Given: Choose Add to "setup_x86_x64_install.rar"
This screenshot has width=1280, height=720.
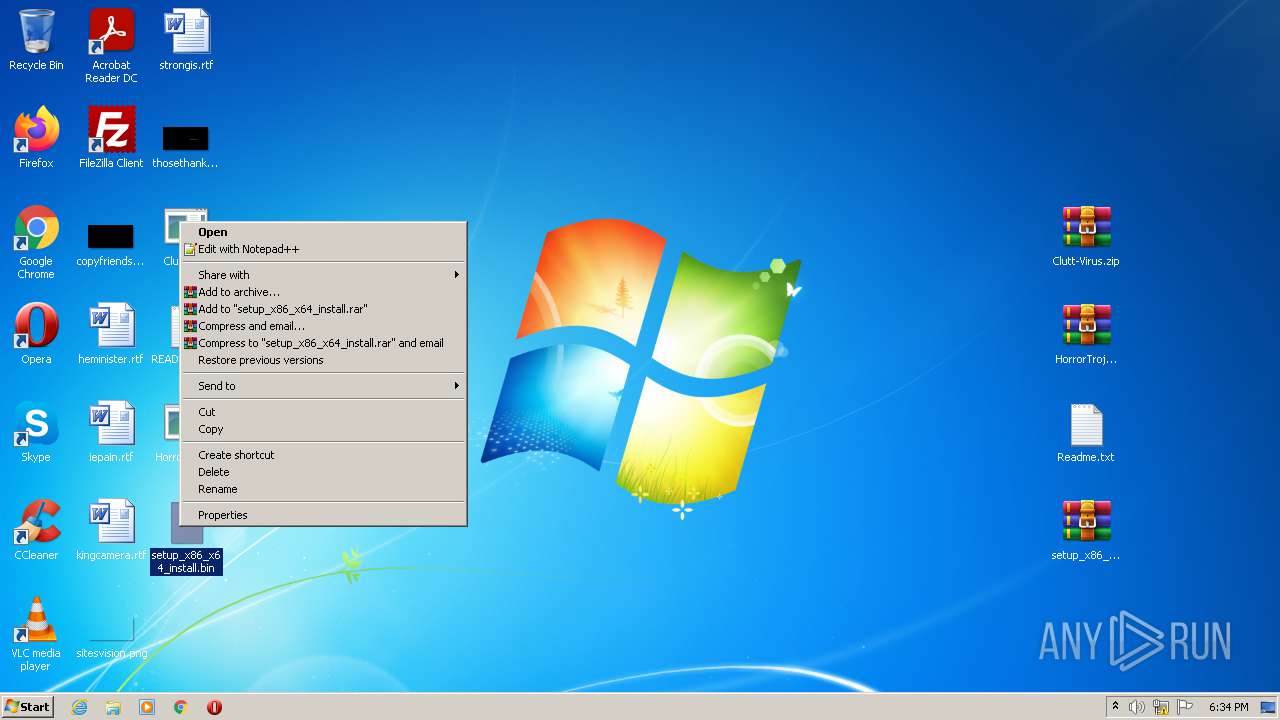Looking at the screenshot, I should coord(323,309).
